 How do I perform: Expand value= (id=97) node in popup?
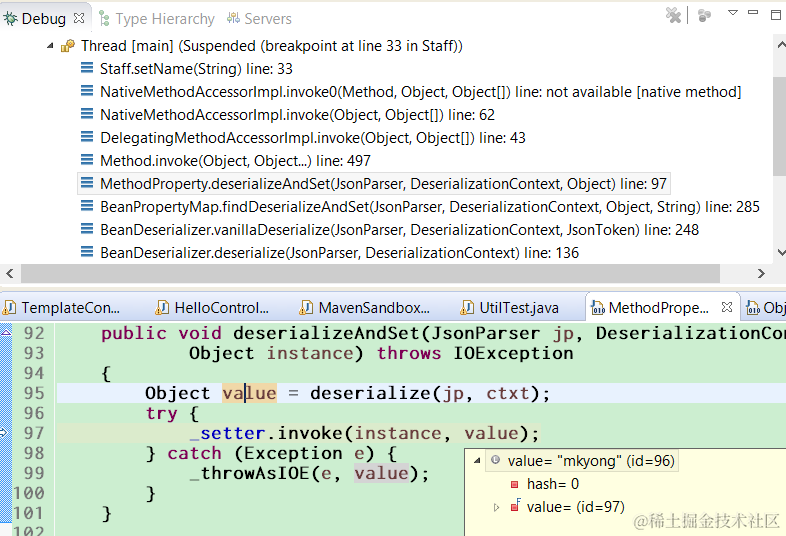pyautogui.click(x=496, y=507)
